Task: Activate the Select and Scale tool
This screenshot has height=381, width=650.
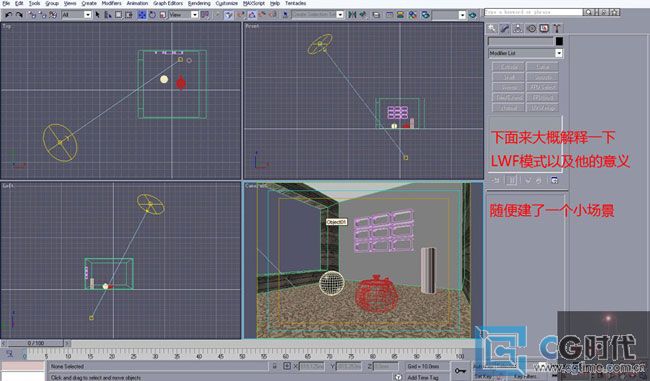Action: [x=163, y=15]
